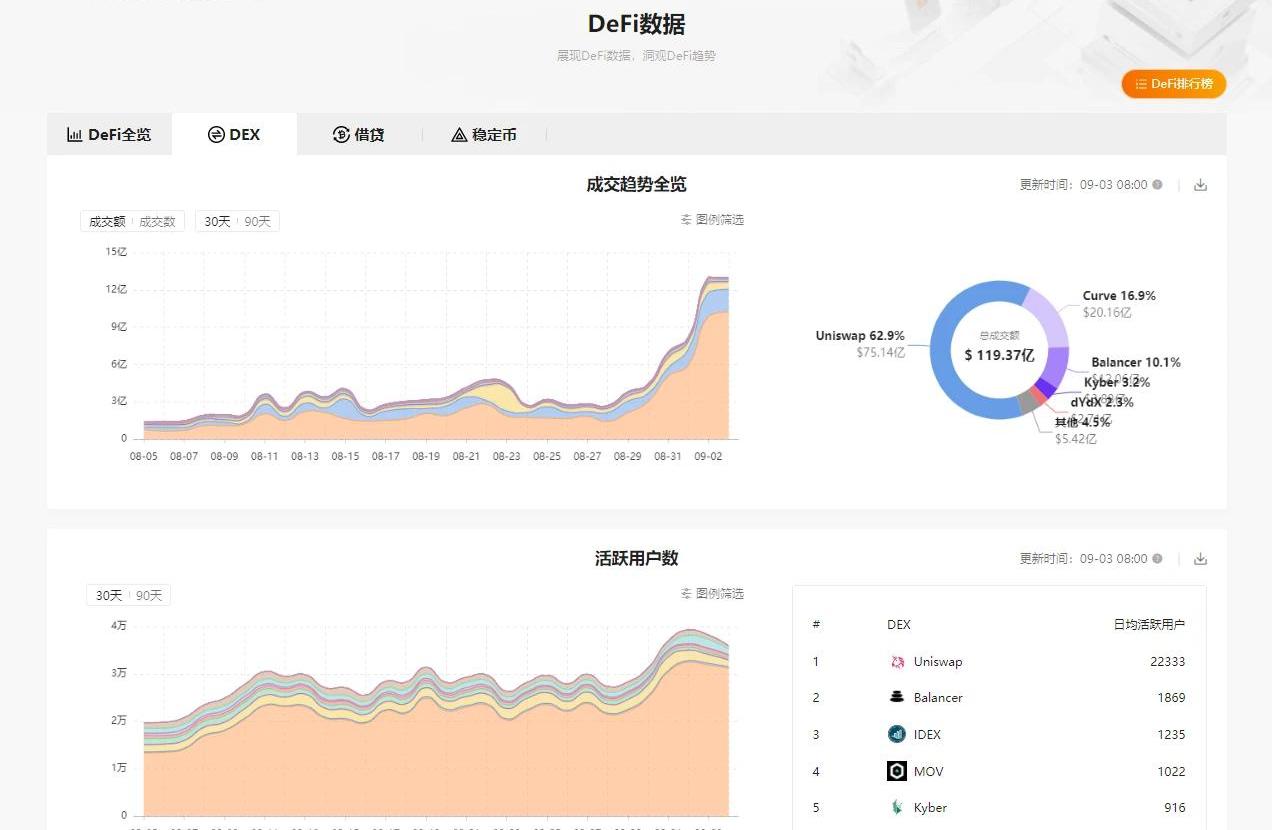Click the IDEX logo icon in table

click(897, 735)
